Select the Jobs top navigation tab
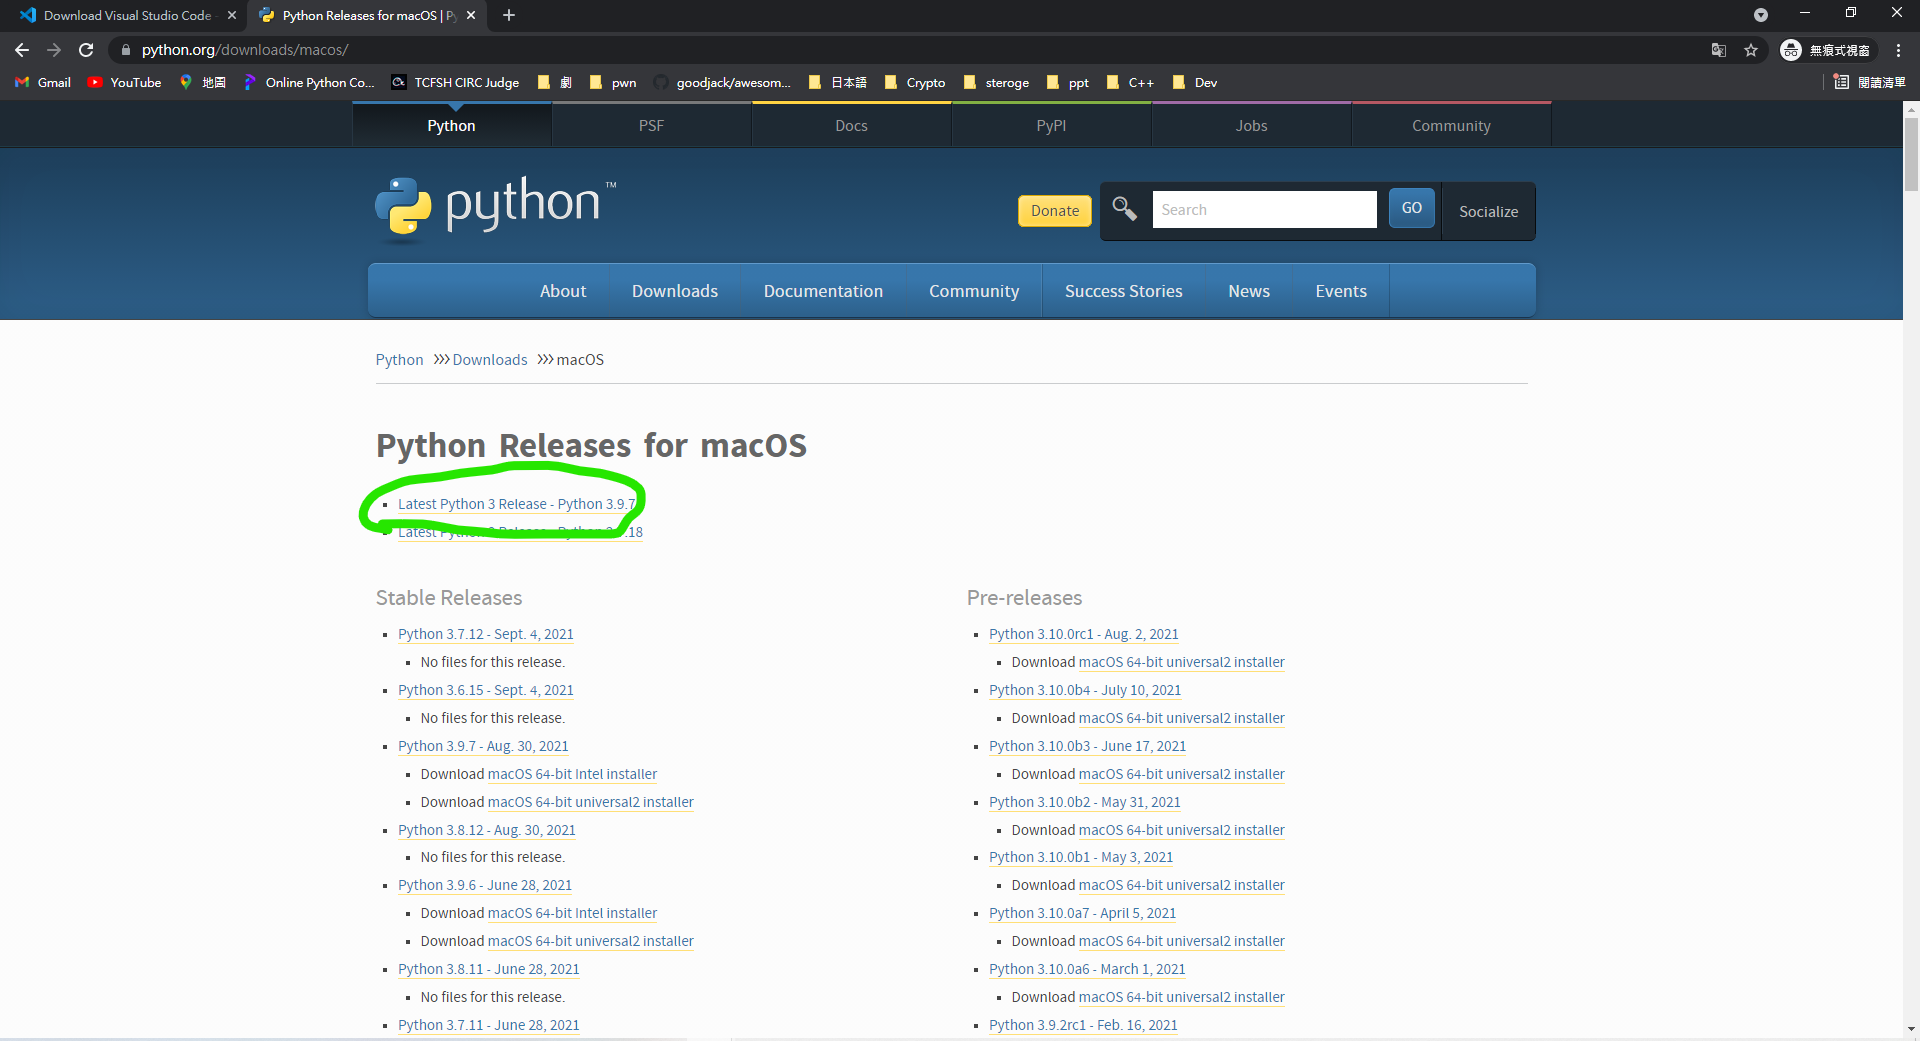This screenshot has width=1920, height=1041. point(1251,125)
